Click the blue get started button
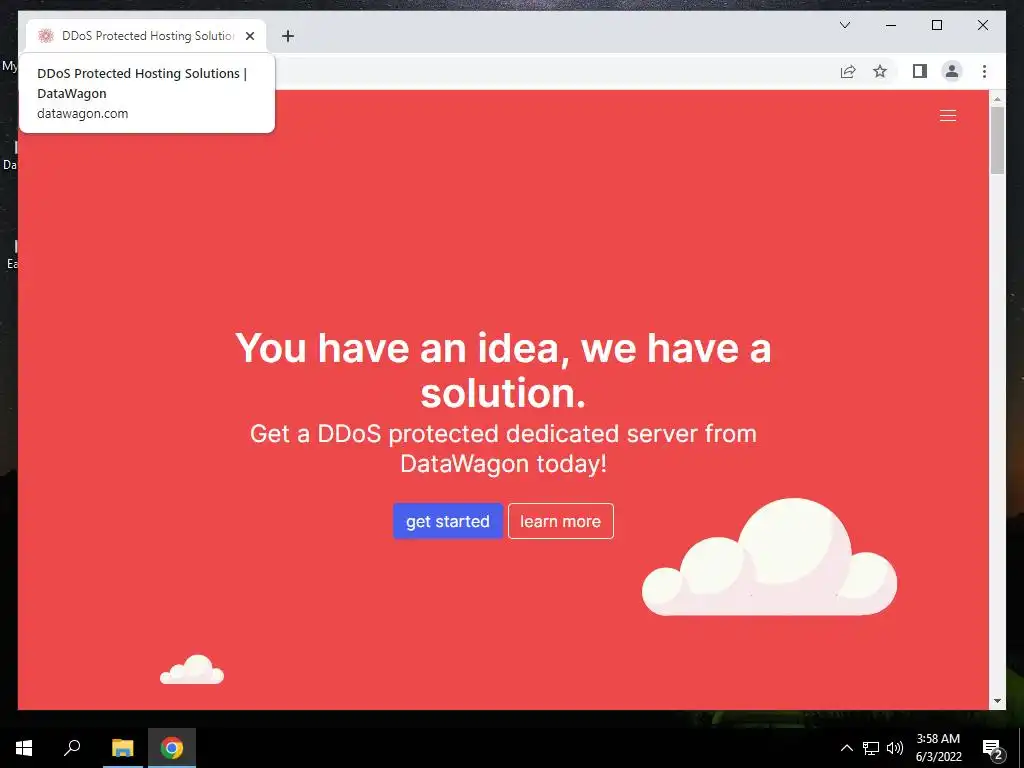This screenshot has height=768, width=1024. [x=447, y=521]
